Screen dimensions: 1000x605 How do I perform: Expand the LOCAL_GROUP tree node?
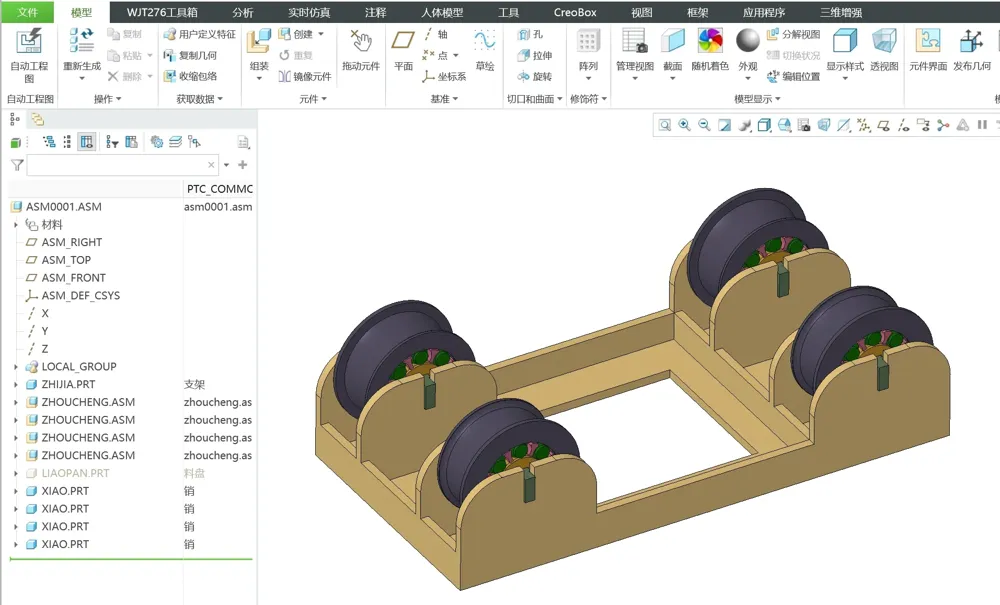tap(16, 367)
